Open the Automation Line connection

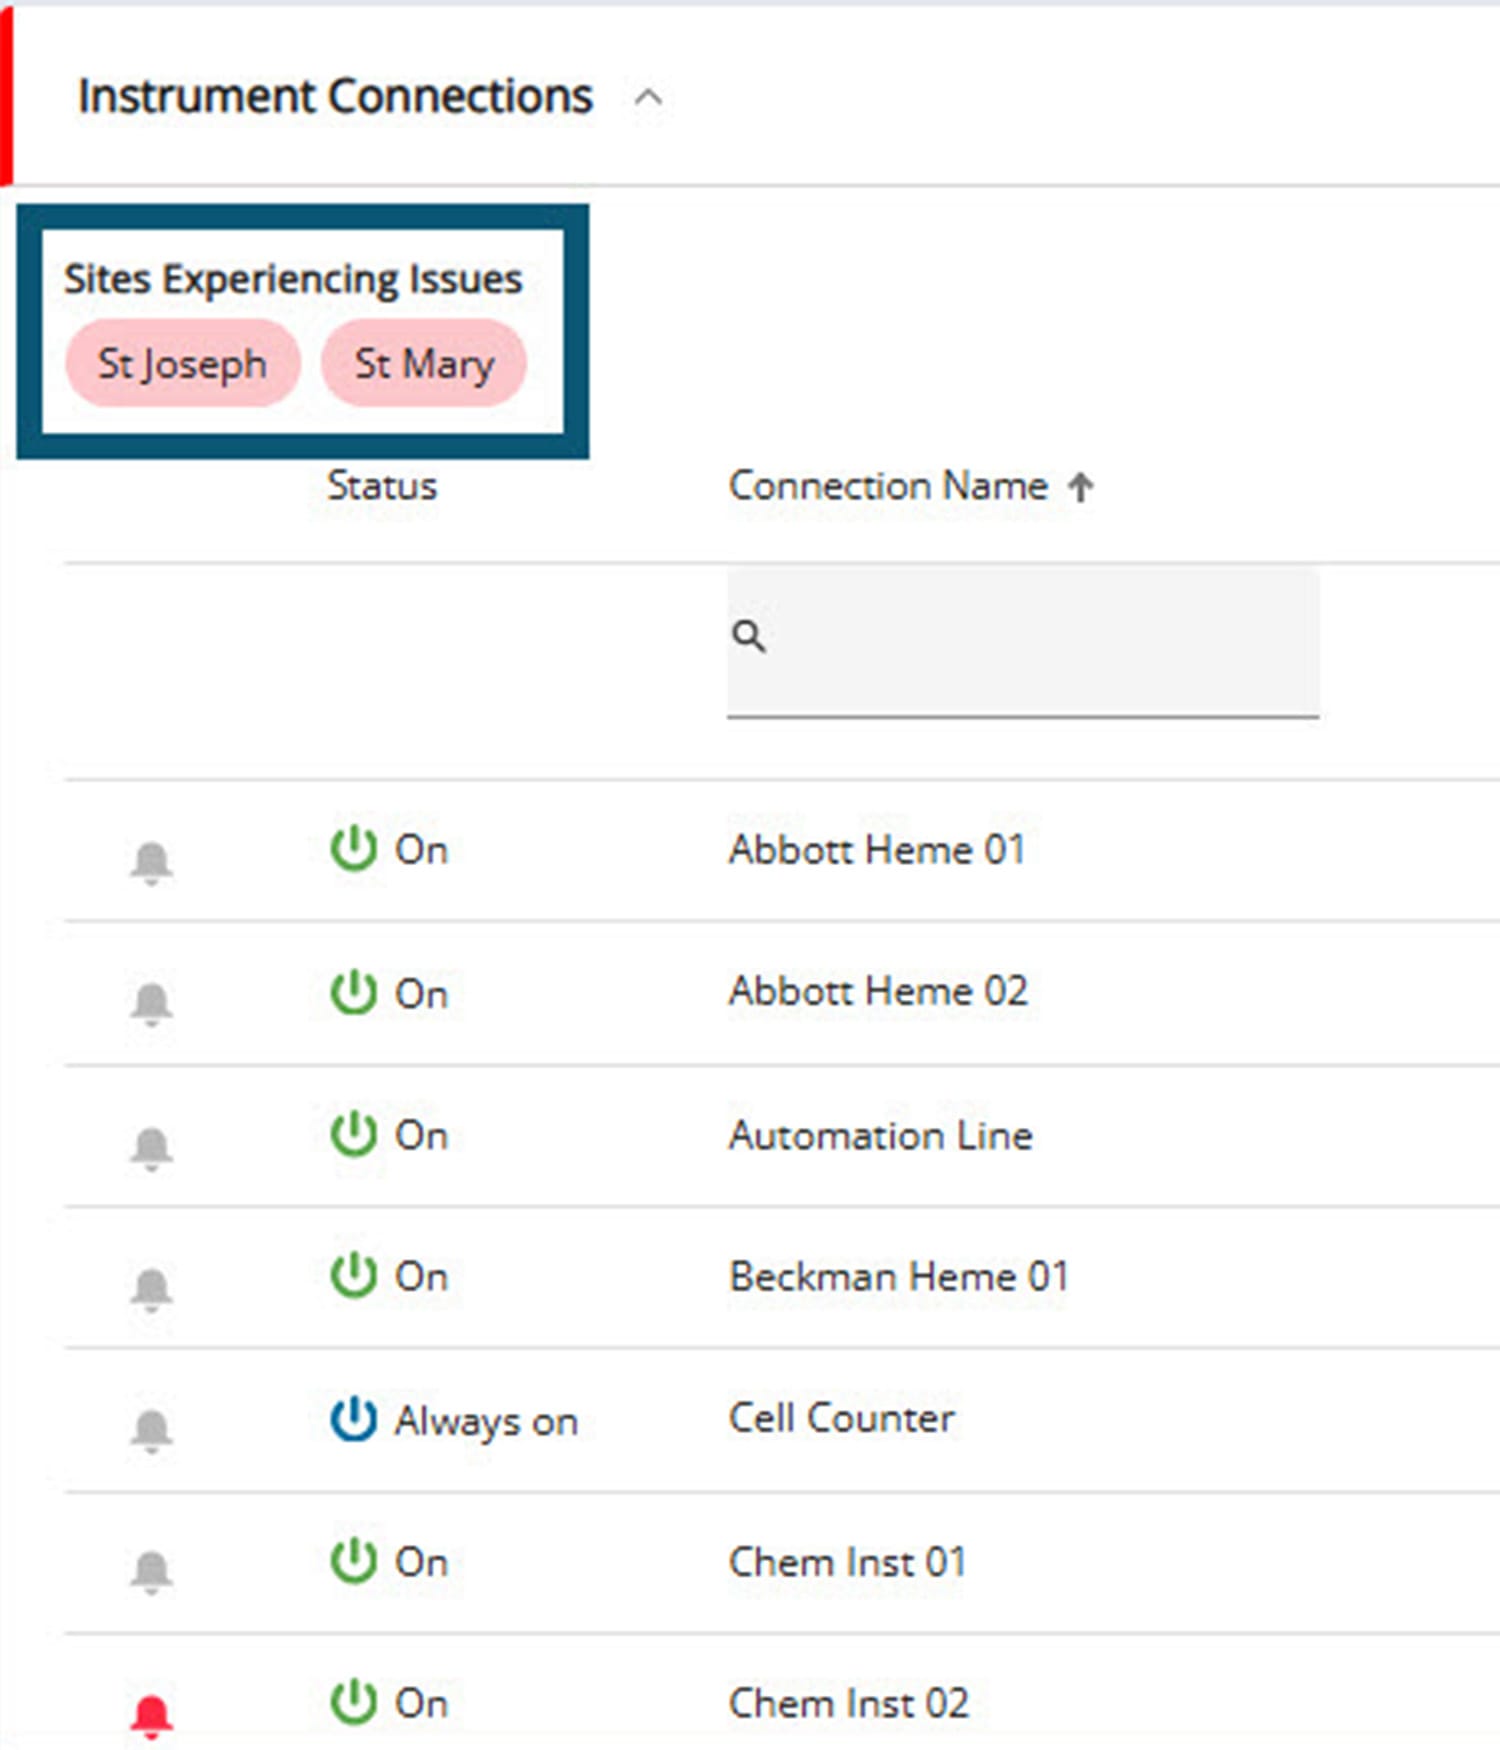[x=880, y=1136]
